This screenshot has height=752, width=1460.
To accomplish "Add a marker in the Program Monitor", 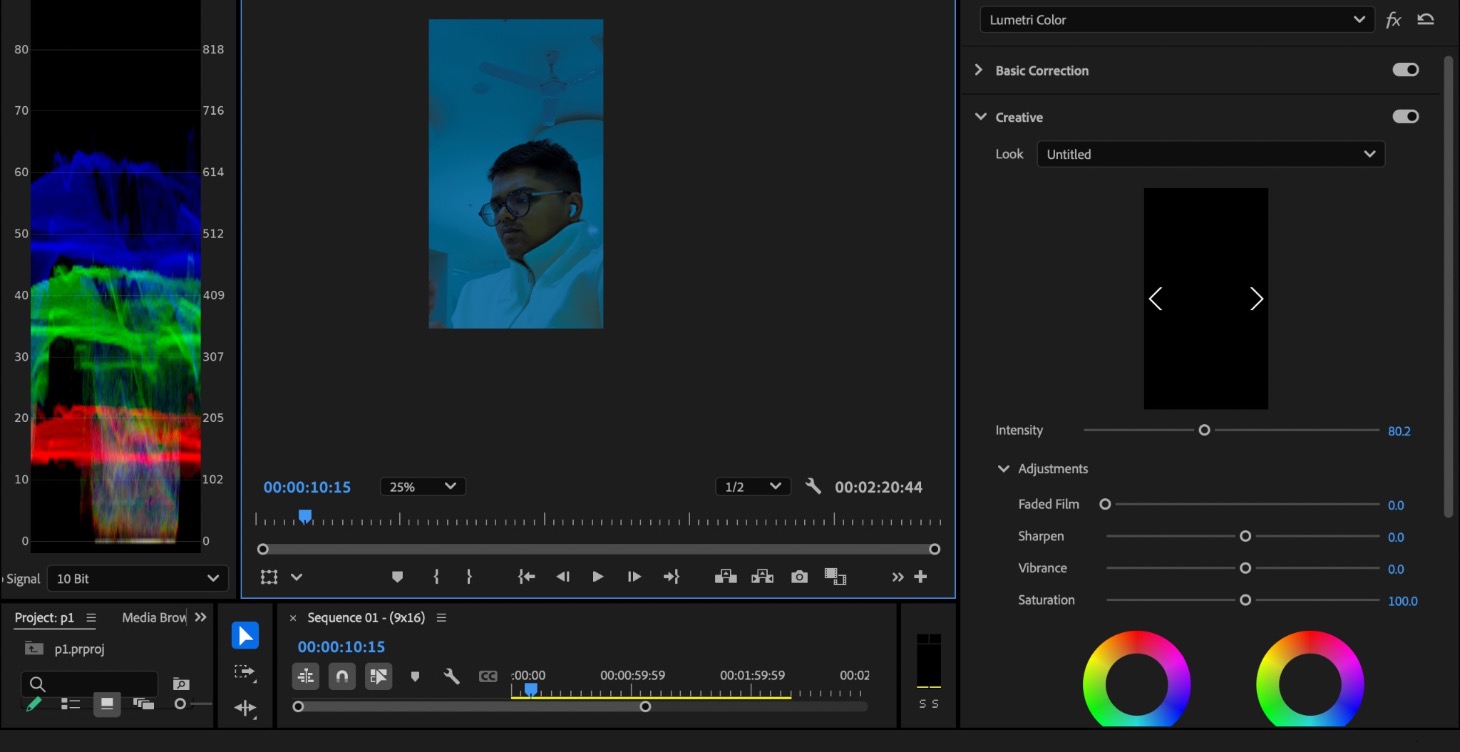I will tap(397, 577).
